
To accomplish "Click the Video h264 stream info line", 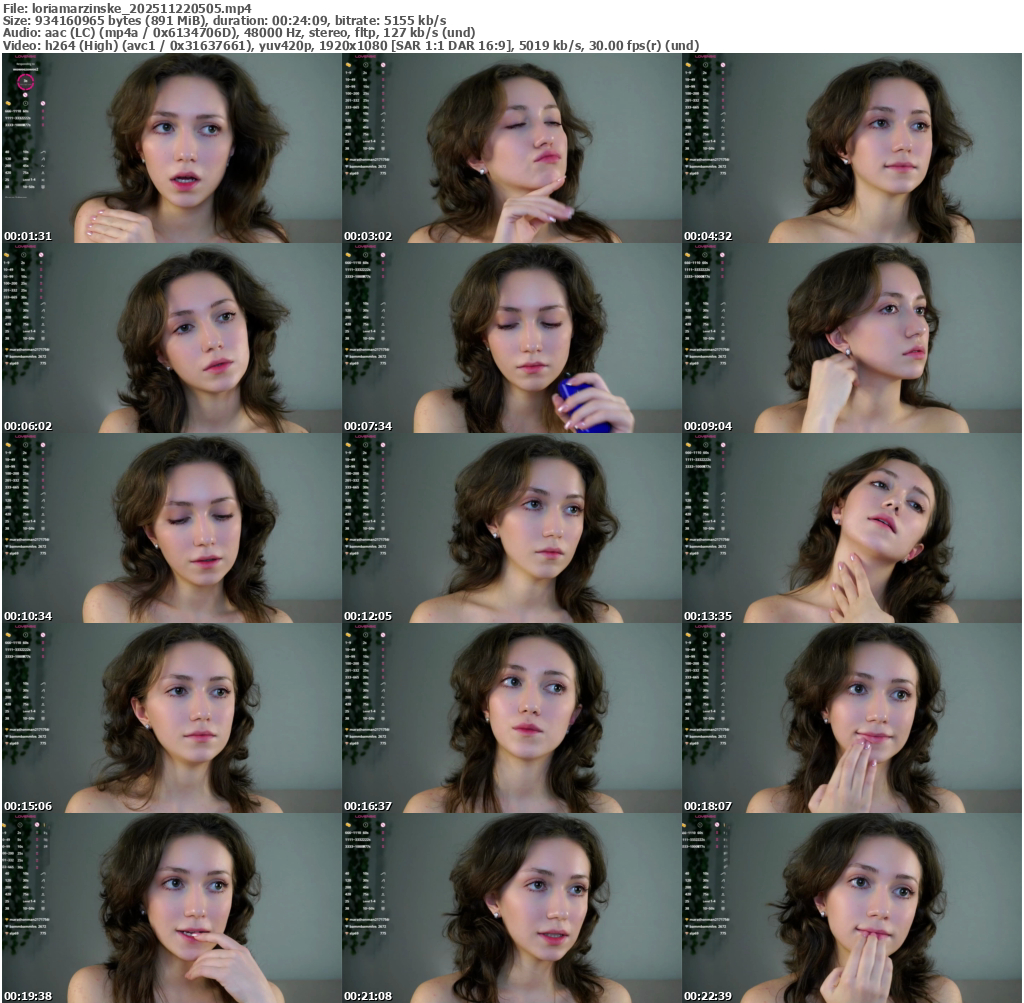I will click(351, 46).
